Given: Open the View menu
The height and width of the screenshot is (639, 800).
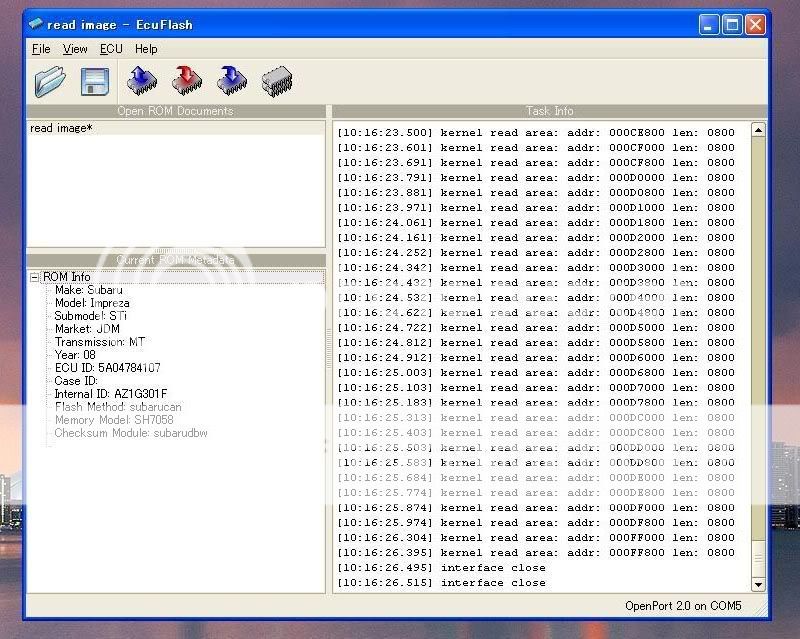Looking at the screenshot, I should pyautogui.click(x=75, y=49).
